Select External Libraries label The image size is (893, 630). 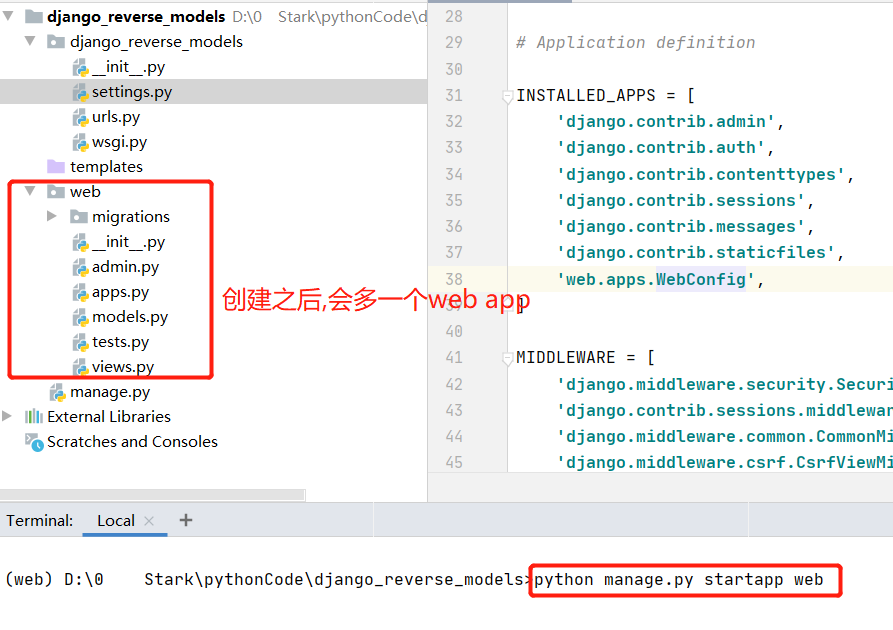click(x=109, y=416)
